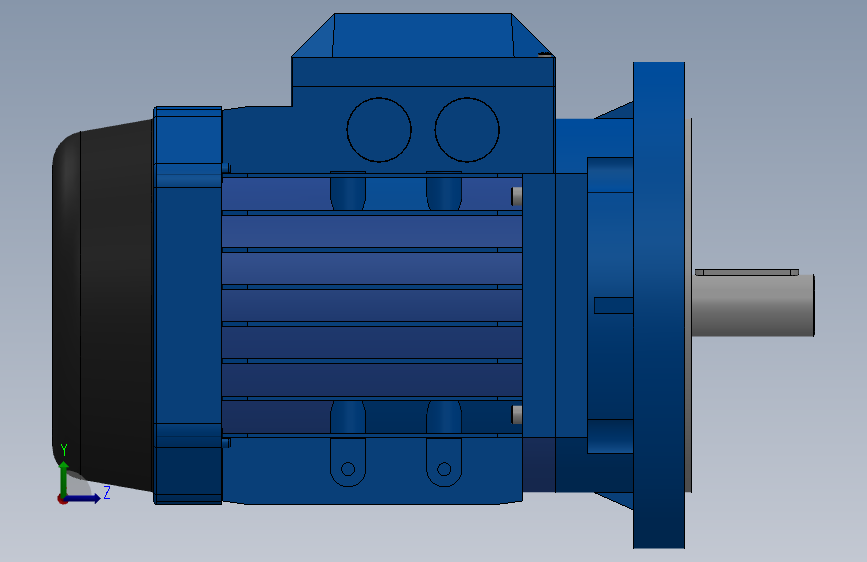The width and height of the screenshot is (867, 562).
Task: Select the left mounting lug hole at bottom
Action: point(348,469)
